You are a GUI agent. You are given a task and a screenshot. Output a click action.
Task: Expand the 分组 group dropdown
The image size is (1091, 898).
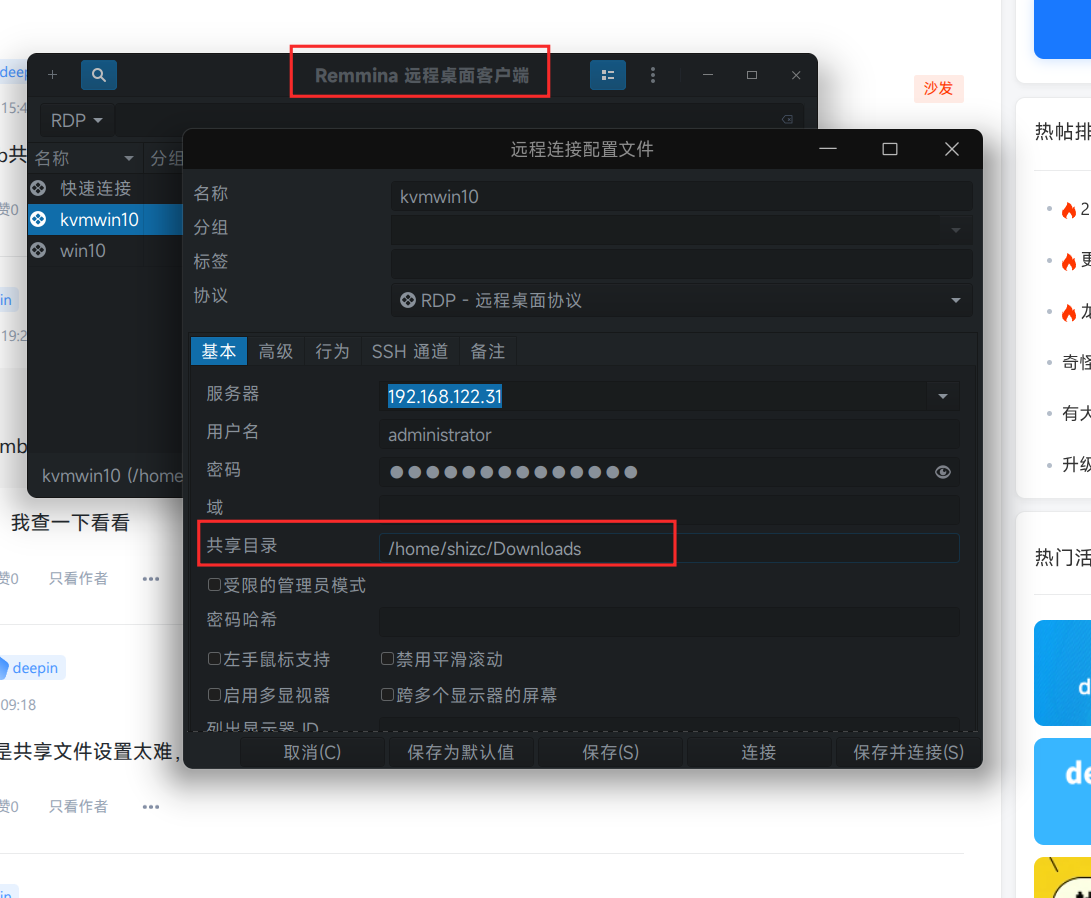[955, 230]
